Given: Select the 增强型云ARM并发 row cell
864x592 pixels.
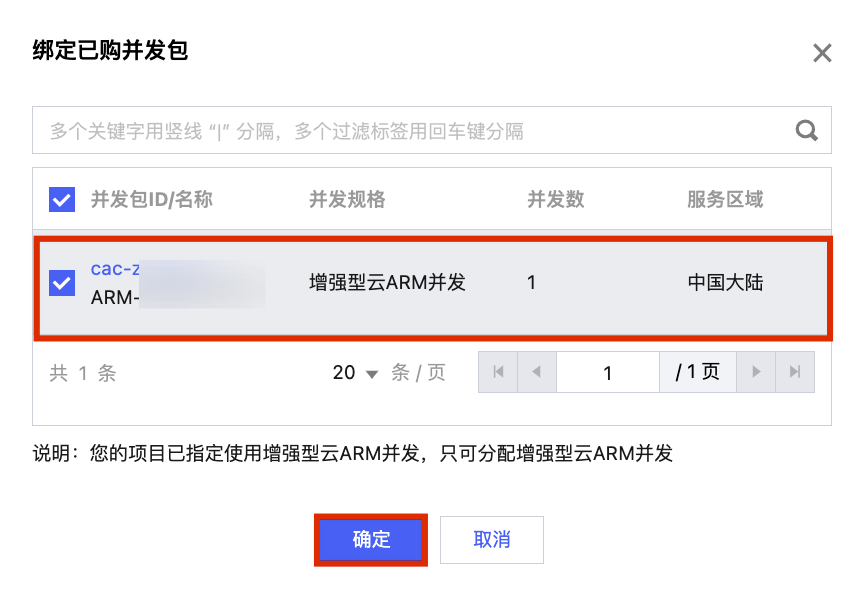Looking at the screenshot, I should pos(388,283).
